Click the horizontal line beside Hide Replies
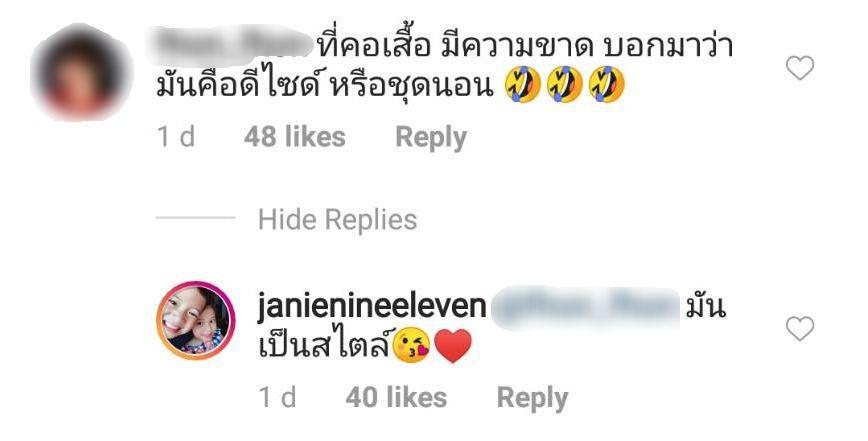This screenshot has height=441, width=868. (x=195, y=218)
